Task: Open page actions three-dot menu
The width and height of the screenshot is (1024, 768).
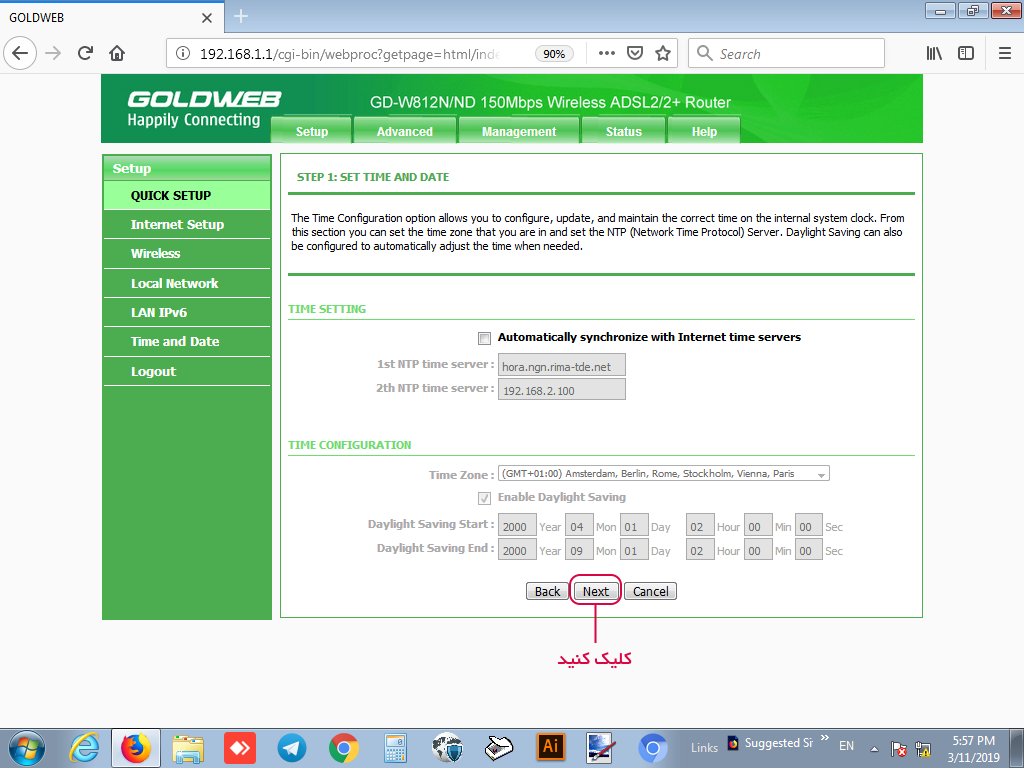Action: click(x=606, y=53)
